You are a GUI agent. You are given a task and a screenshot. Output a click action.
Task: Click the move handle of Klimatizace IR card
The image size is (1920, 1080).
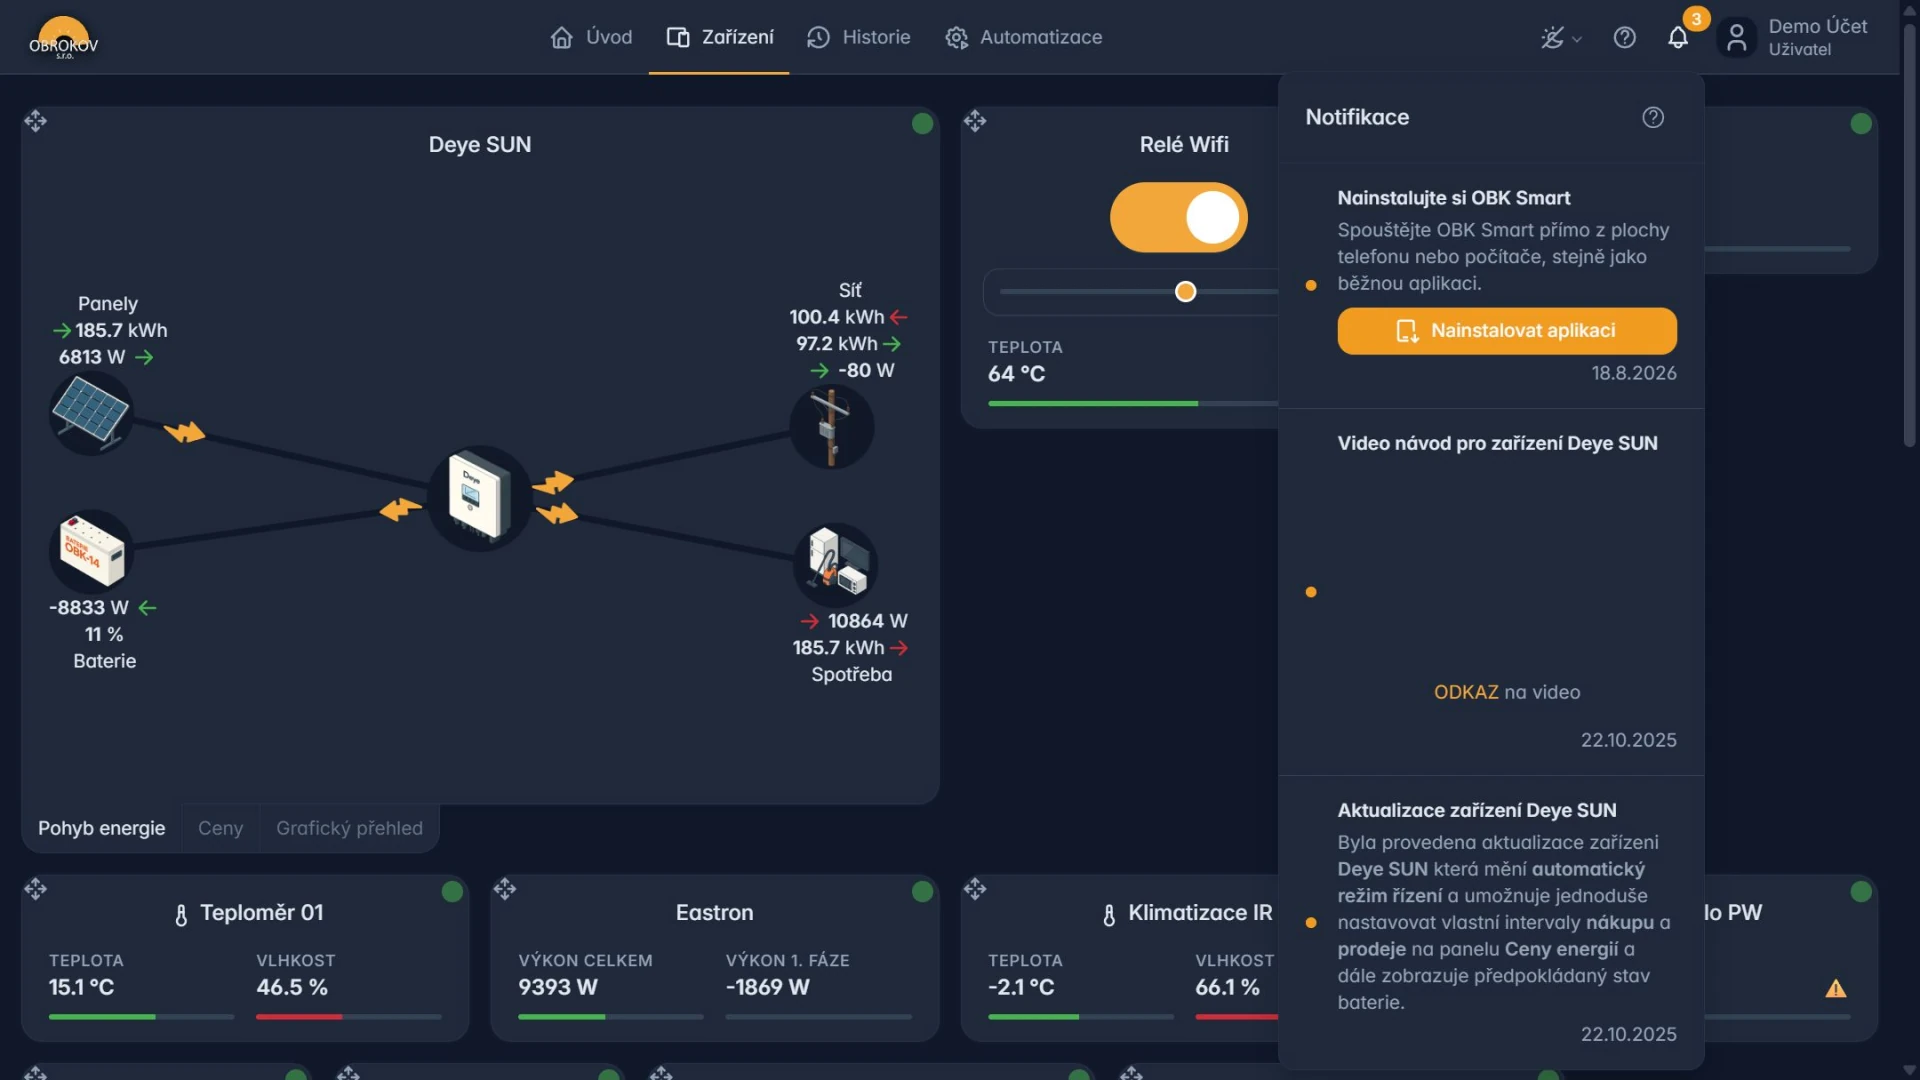click(x=975, y=889)
